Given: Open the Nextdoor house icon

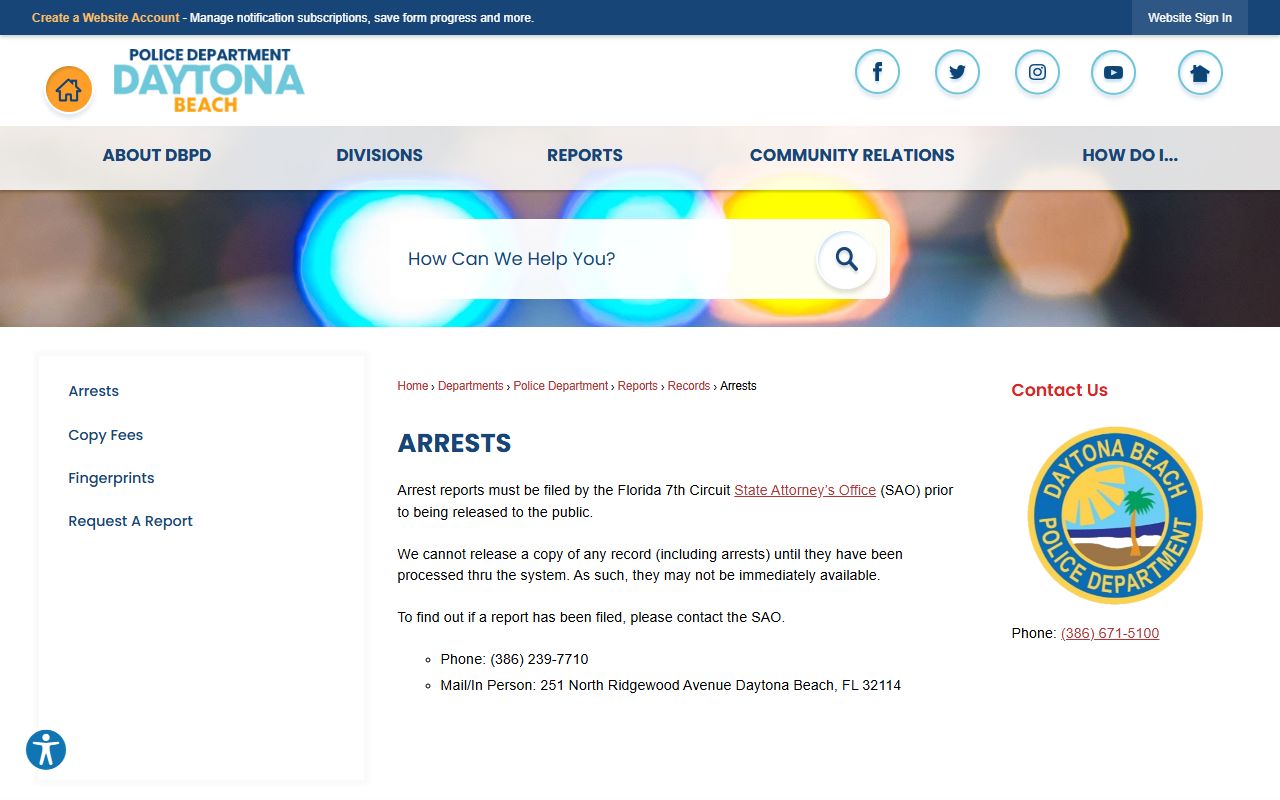Looking at the screenshot, I should coord(1200,72).
